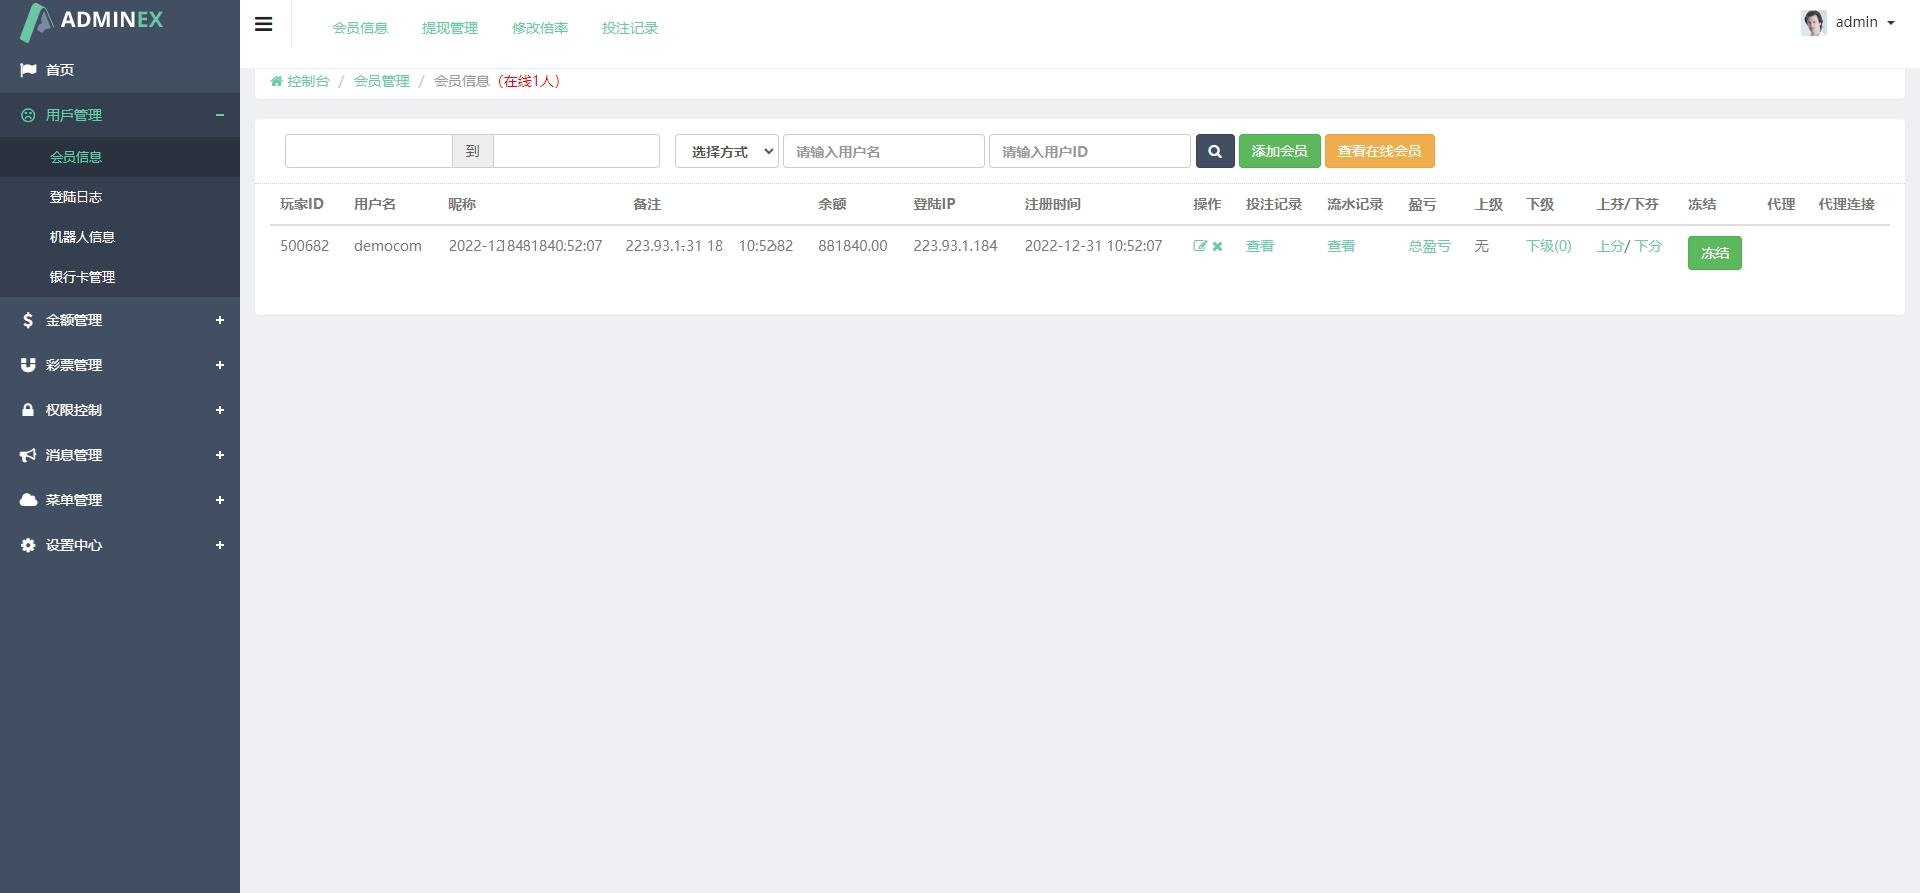
Task: Click the 冻结 button for democom
Action: [1714, 253]
